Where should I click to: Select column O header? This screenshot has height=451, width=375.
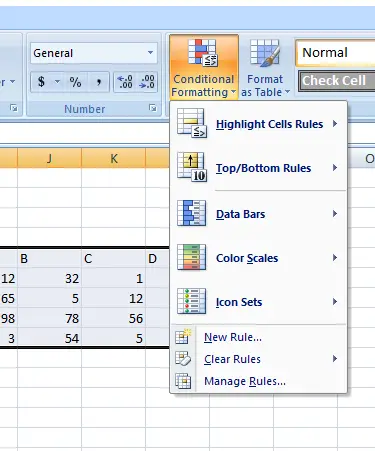click(x=361, y=158)
